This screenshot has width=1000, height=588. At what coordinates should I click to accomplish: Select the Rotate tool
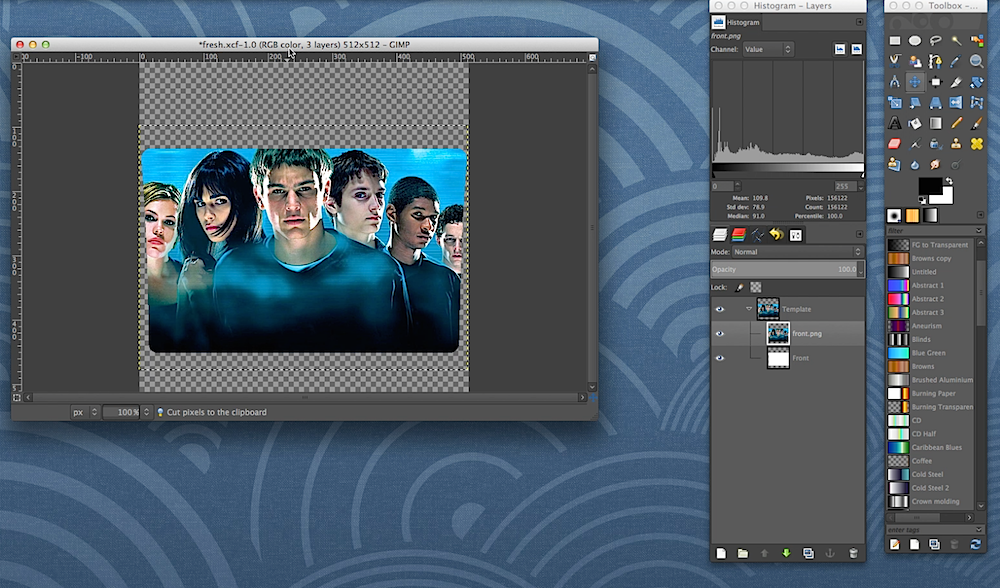[x=976, y=82]
